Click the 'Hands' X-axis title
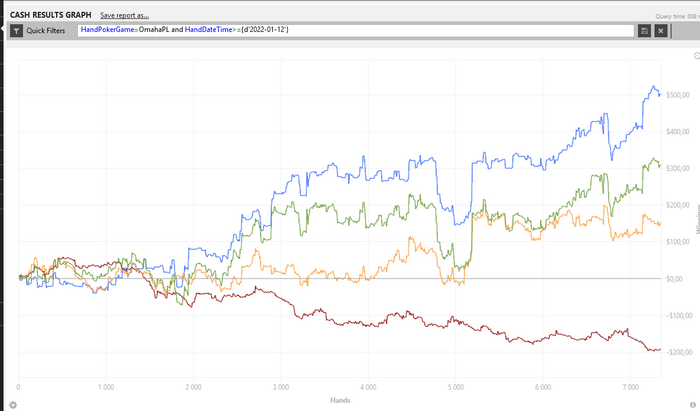Image resolution: width=700 pixels, height=411 pixels. (x=340, y=400)
